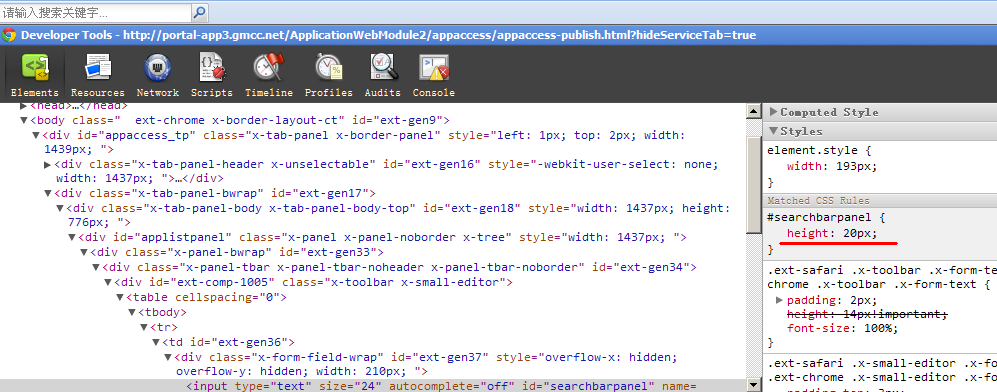
Task: Collapse the tr node
Action: pos(144,327)
